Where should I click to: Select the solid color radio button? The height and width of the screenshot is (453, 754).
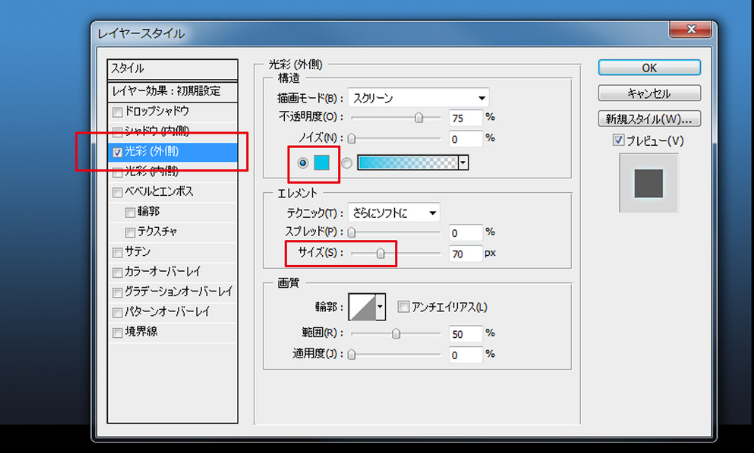pyautogui.click(x=303, y=162)
